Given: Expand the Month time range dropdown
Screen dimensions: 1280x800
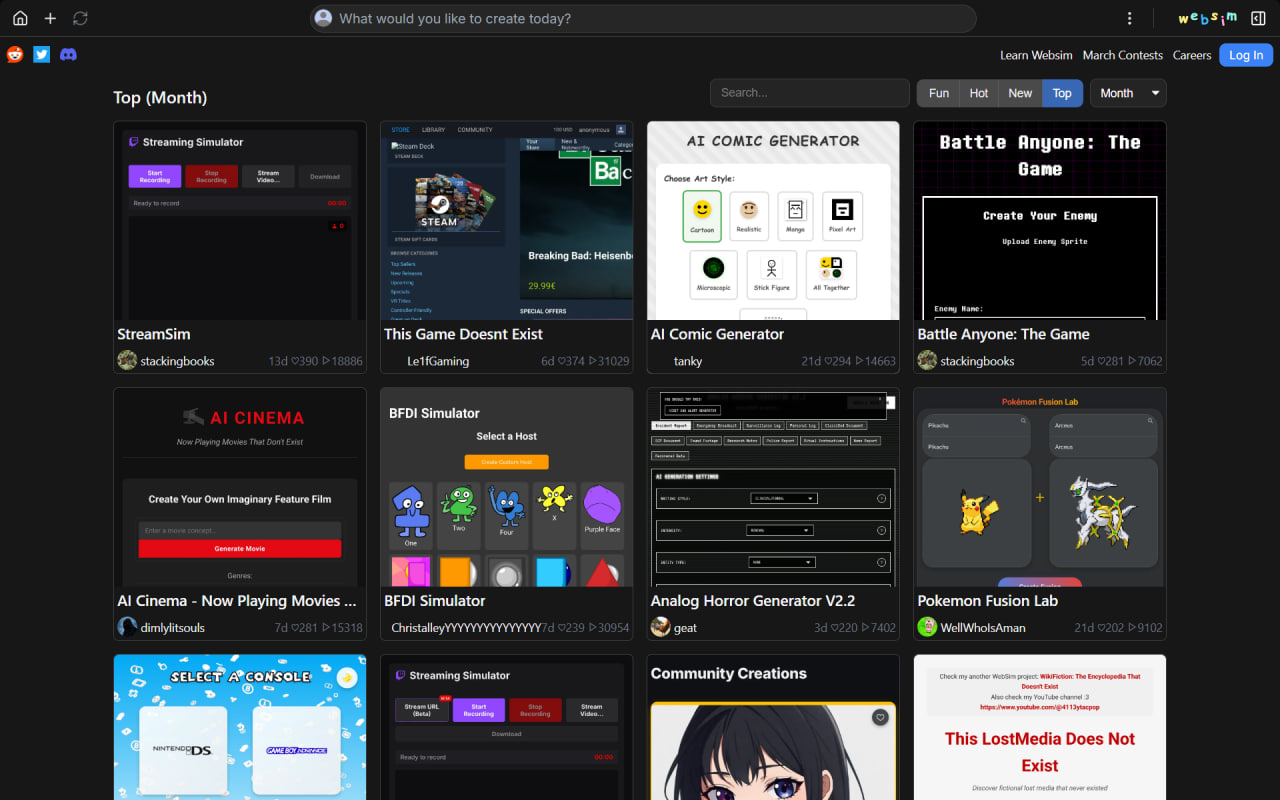Looking at the screenshot, I should (1128, 93).
